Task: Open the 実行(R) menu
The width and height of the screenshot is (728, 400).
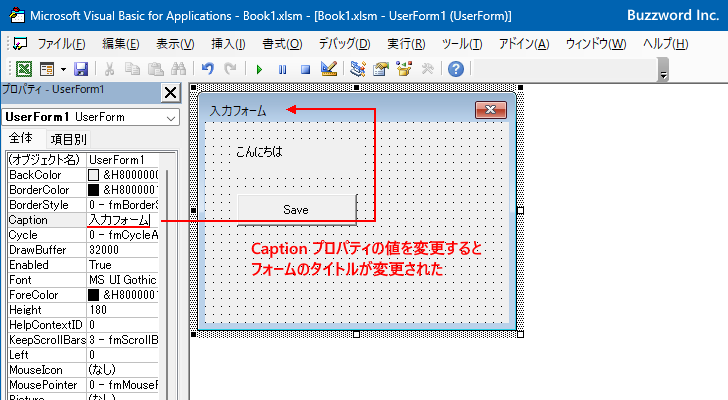Action: pyautogui.click(x=406, y=44)
